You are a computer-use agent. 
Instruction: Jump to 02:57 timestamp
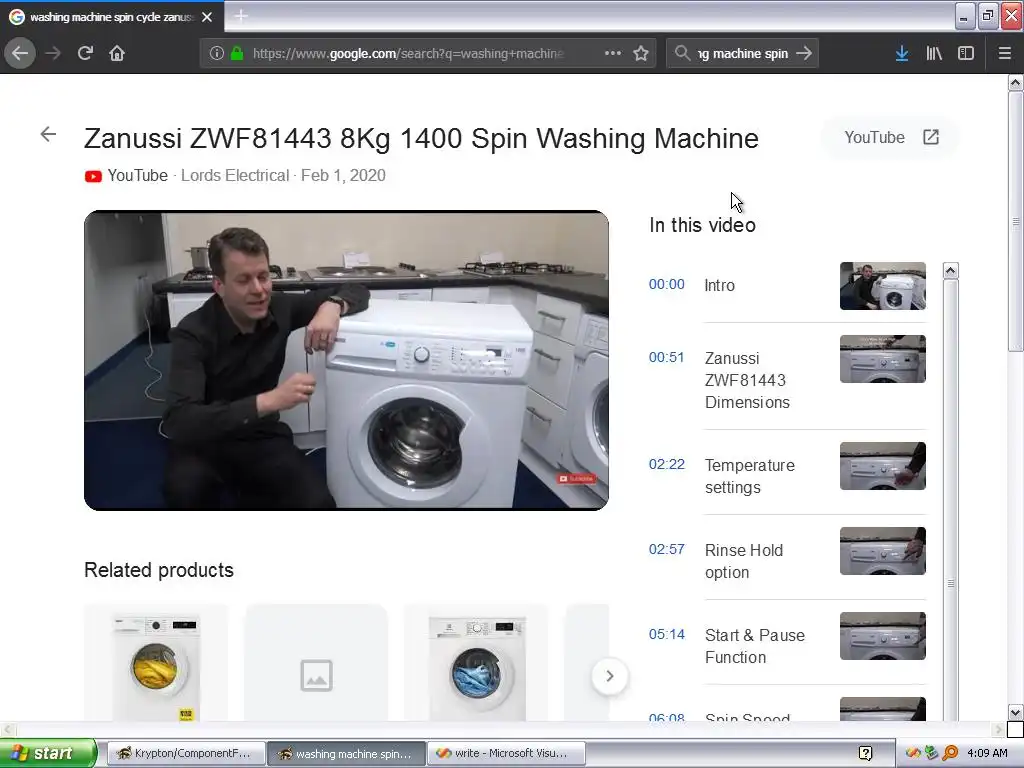tap(666, 549)
